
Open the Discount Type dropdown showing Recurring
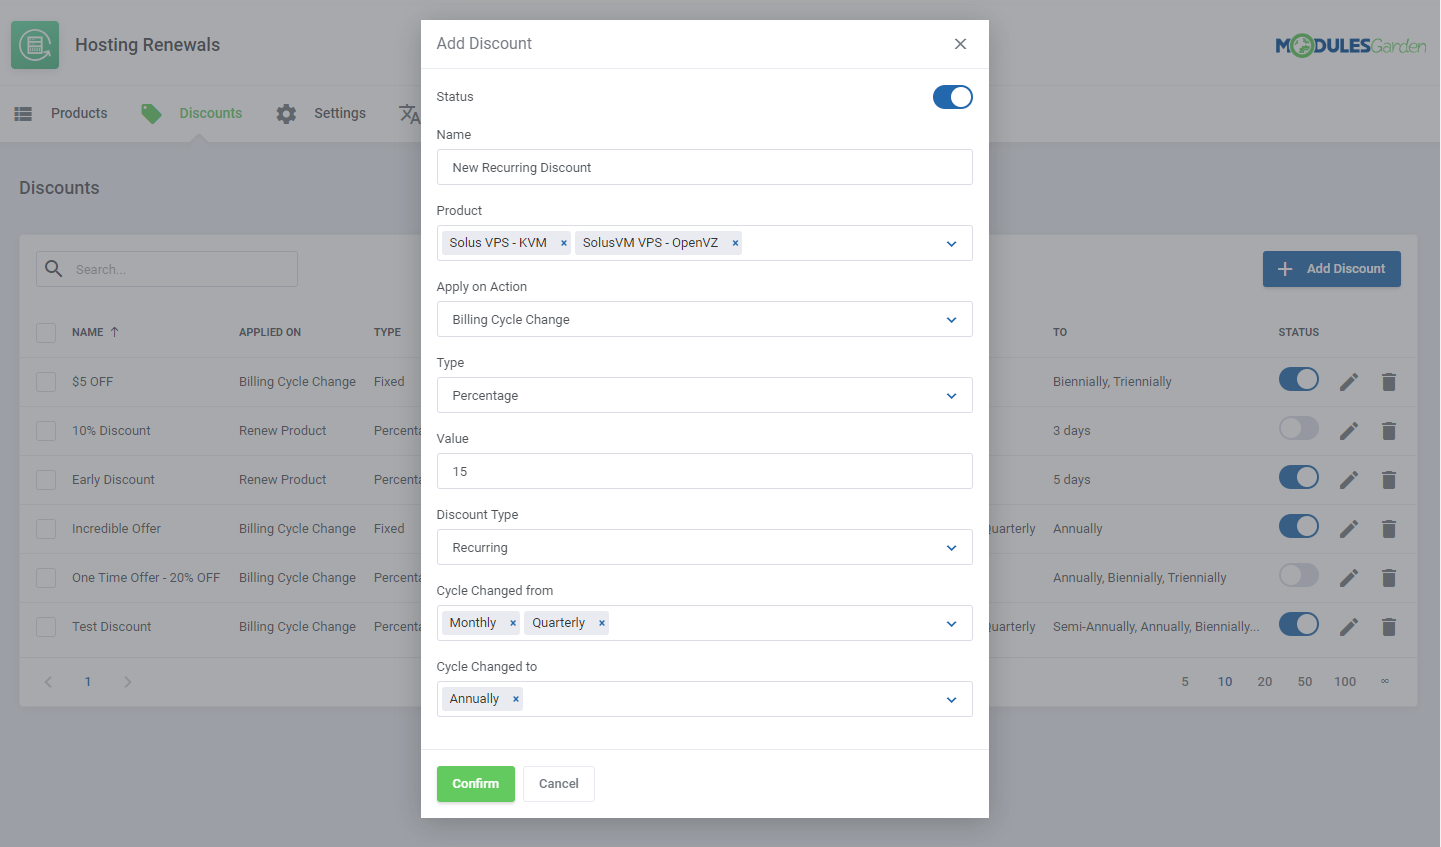point(704,547)
